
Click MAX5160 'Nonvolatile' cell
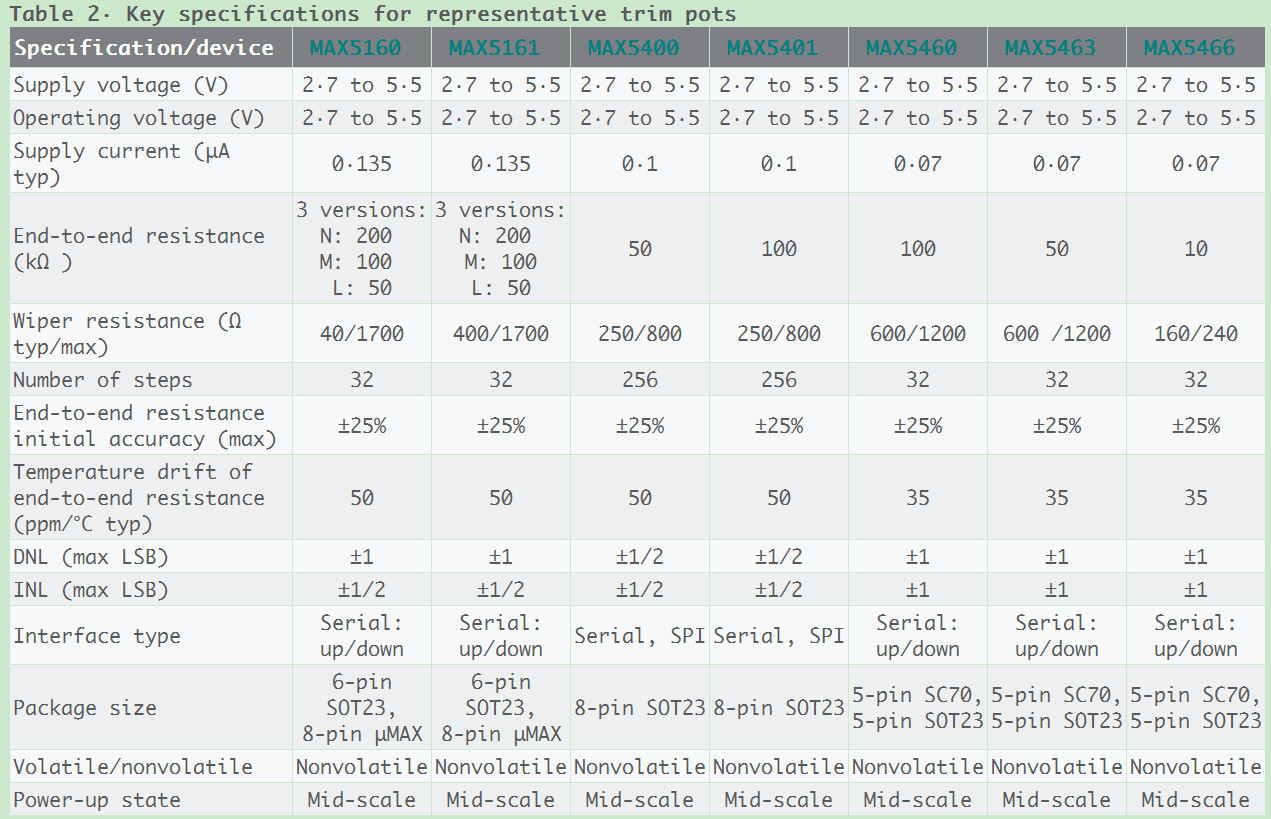point(362,767)
